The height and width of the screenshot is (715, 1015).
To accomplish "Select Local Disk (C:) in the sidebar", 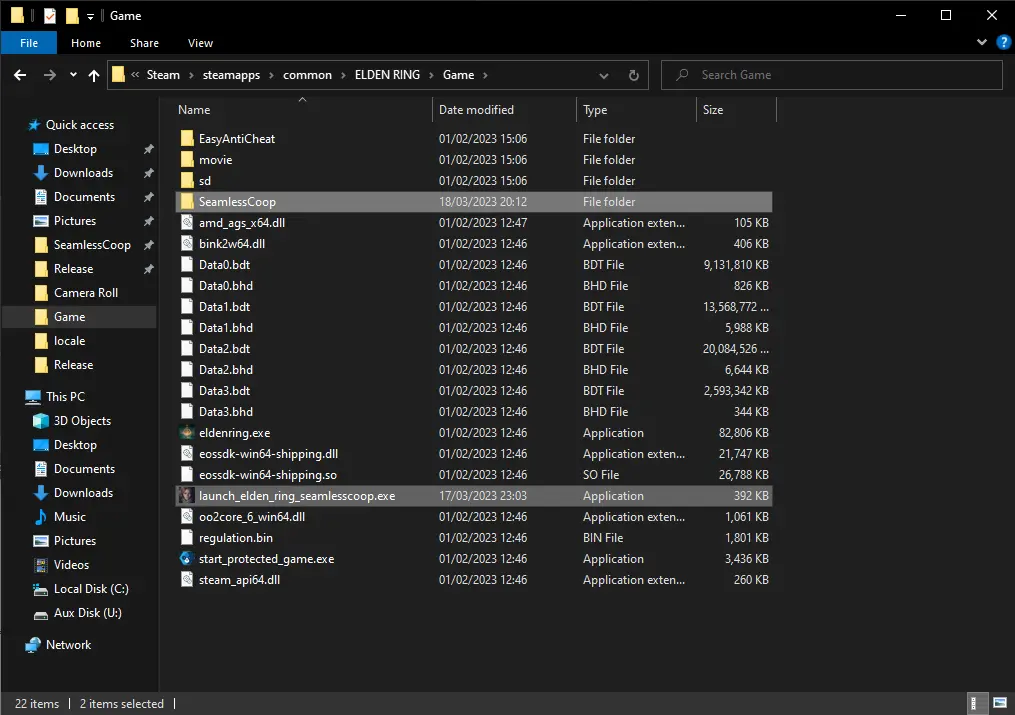I will pyautogui.click(x=91, y=589).
